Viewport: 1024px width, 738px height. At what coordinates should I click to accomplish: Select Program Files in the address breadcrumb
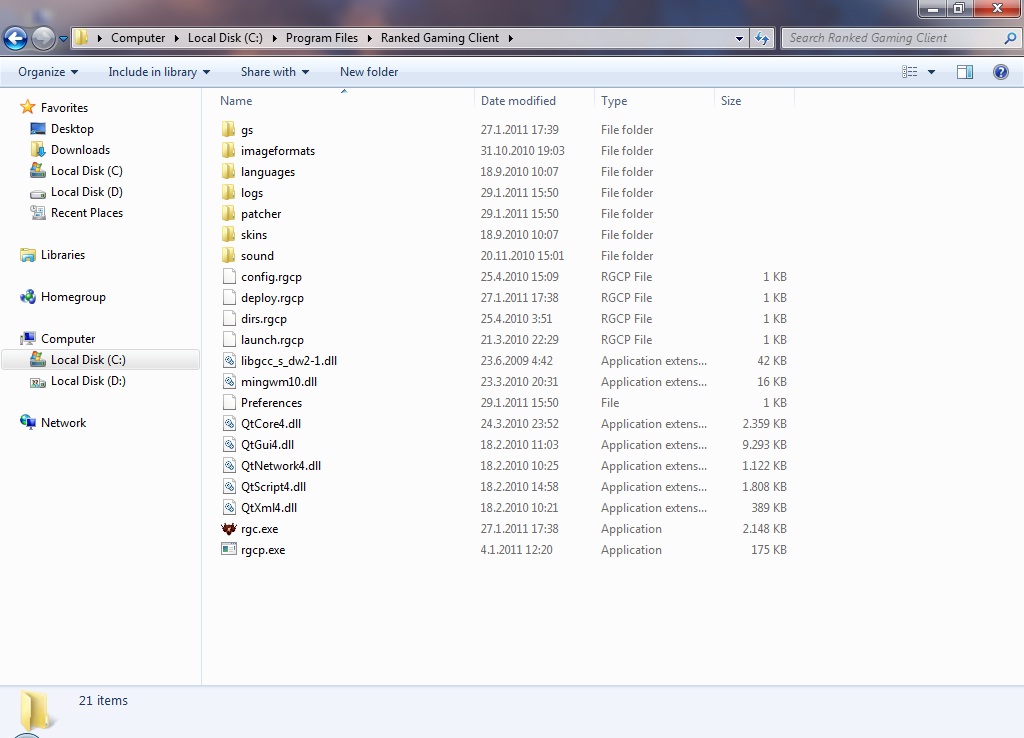(x=322, y=38)
